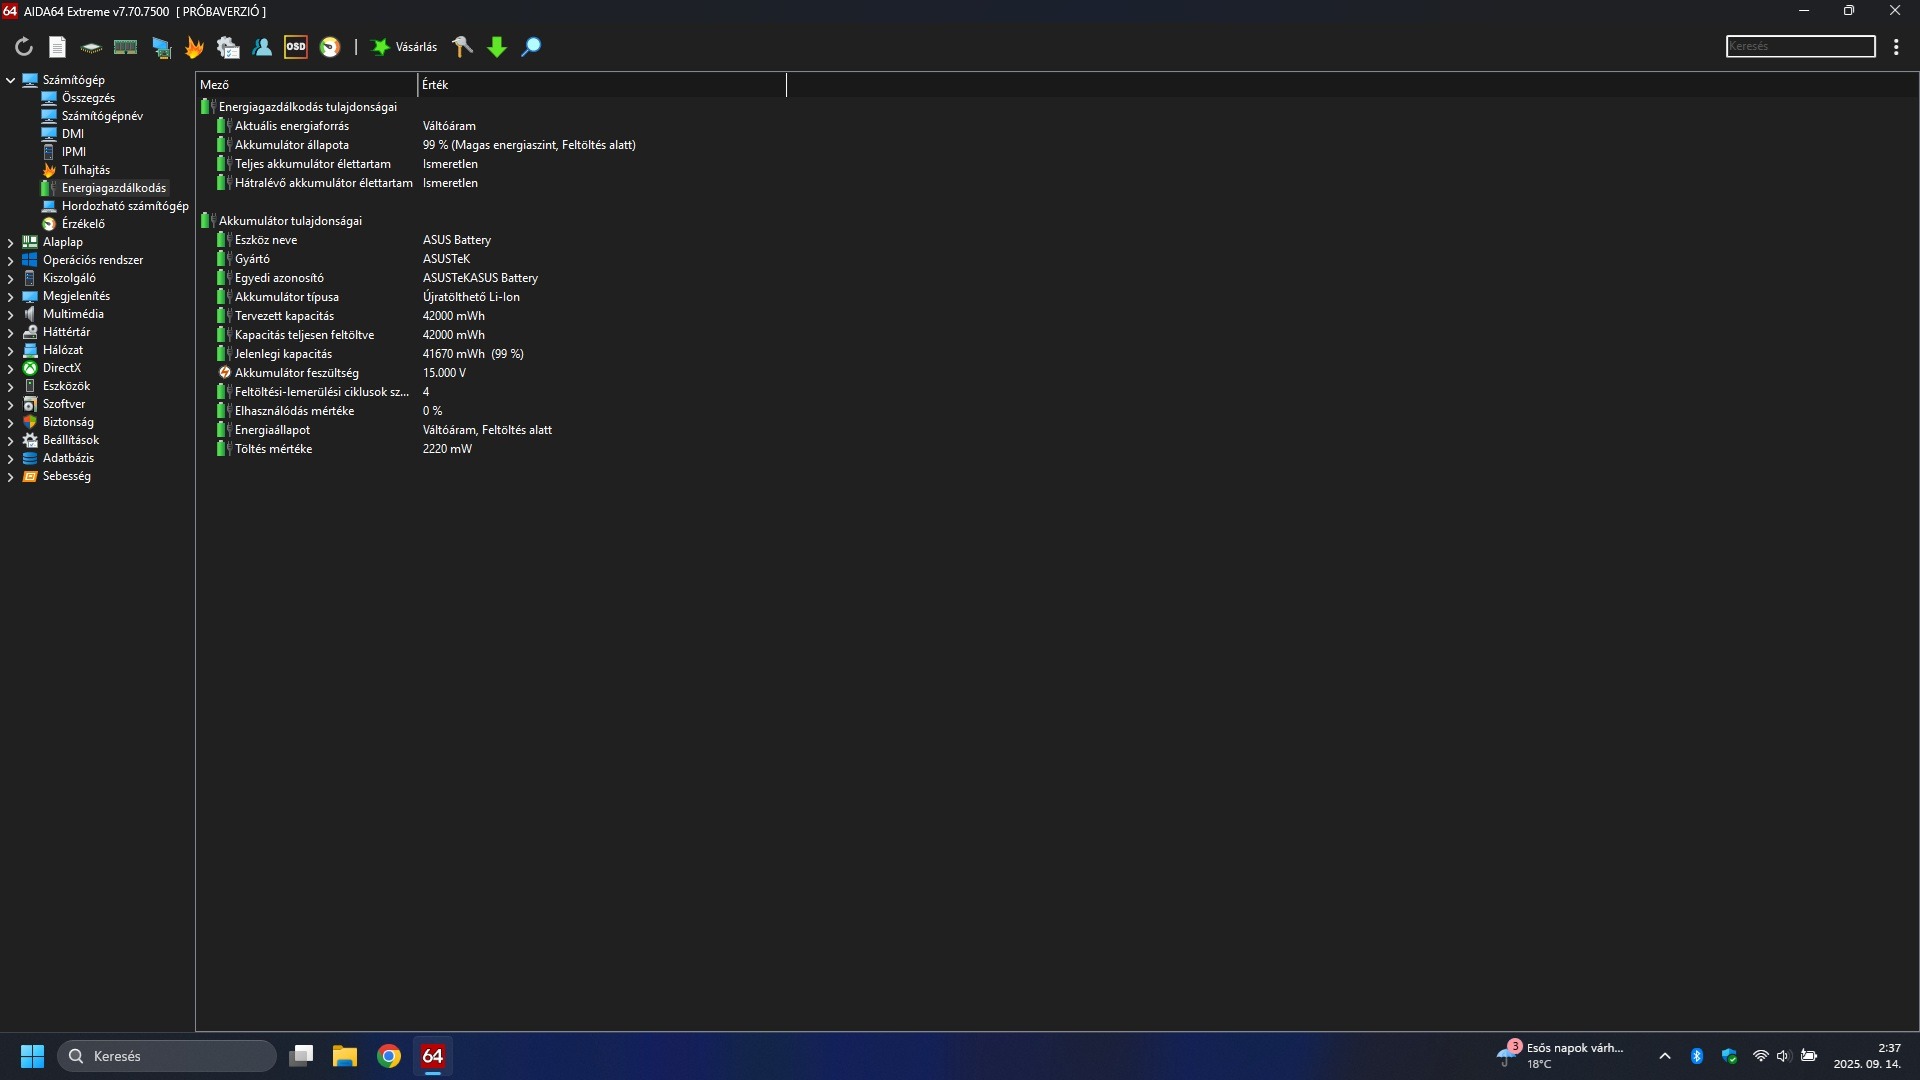Screen dimensions: 1920x1080
Task: Click the OSD panel toolbar icon
Action: pos(296,47)
